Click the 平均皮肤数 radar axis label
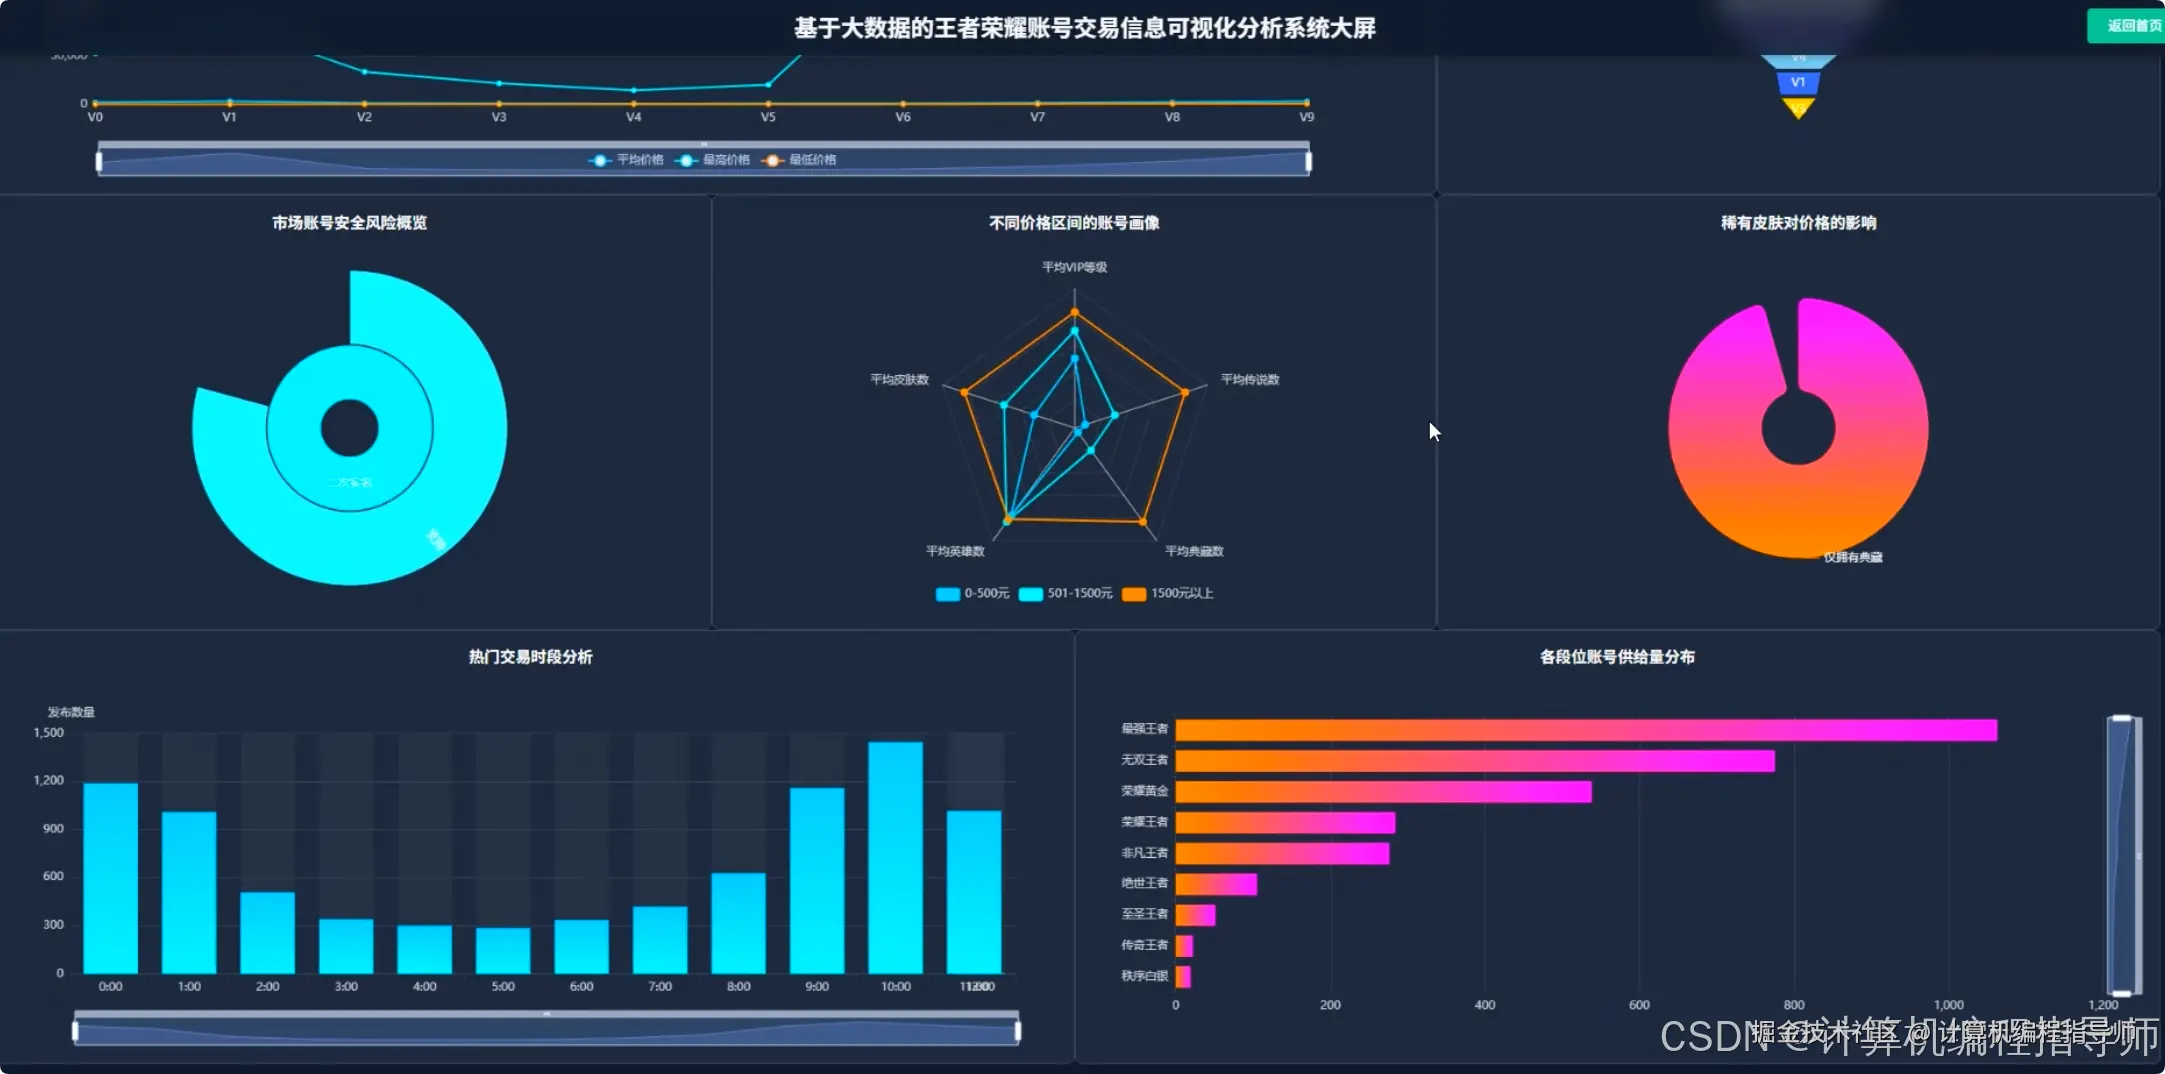 click(899, 380)
